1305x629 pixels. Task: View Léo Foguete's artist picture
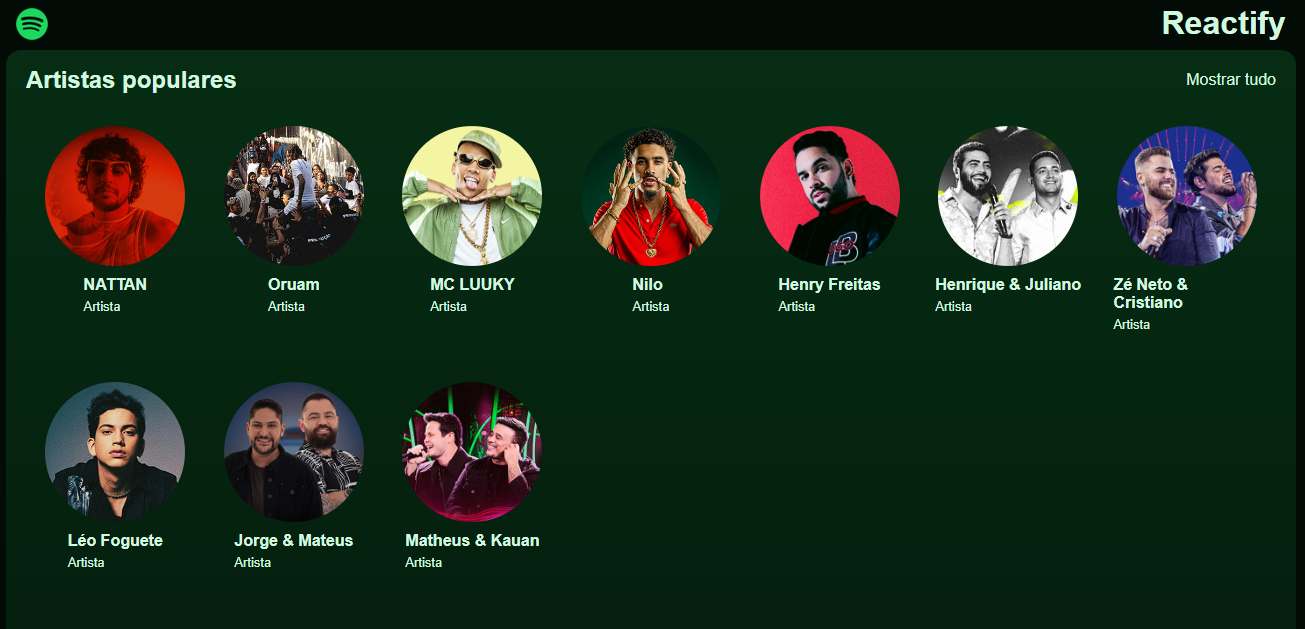(x=115, y=452)
